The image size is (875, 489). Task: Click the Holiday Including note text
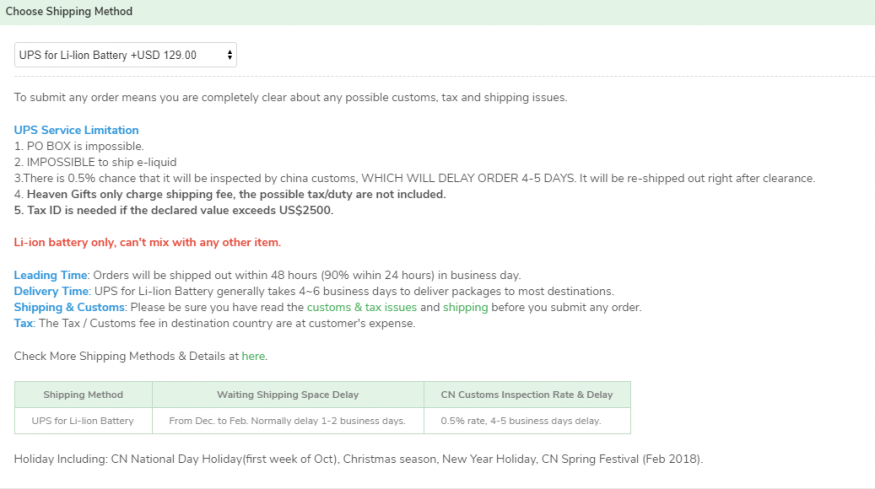tap(358, 459)
